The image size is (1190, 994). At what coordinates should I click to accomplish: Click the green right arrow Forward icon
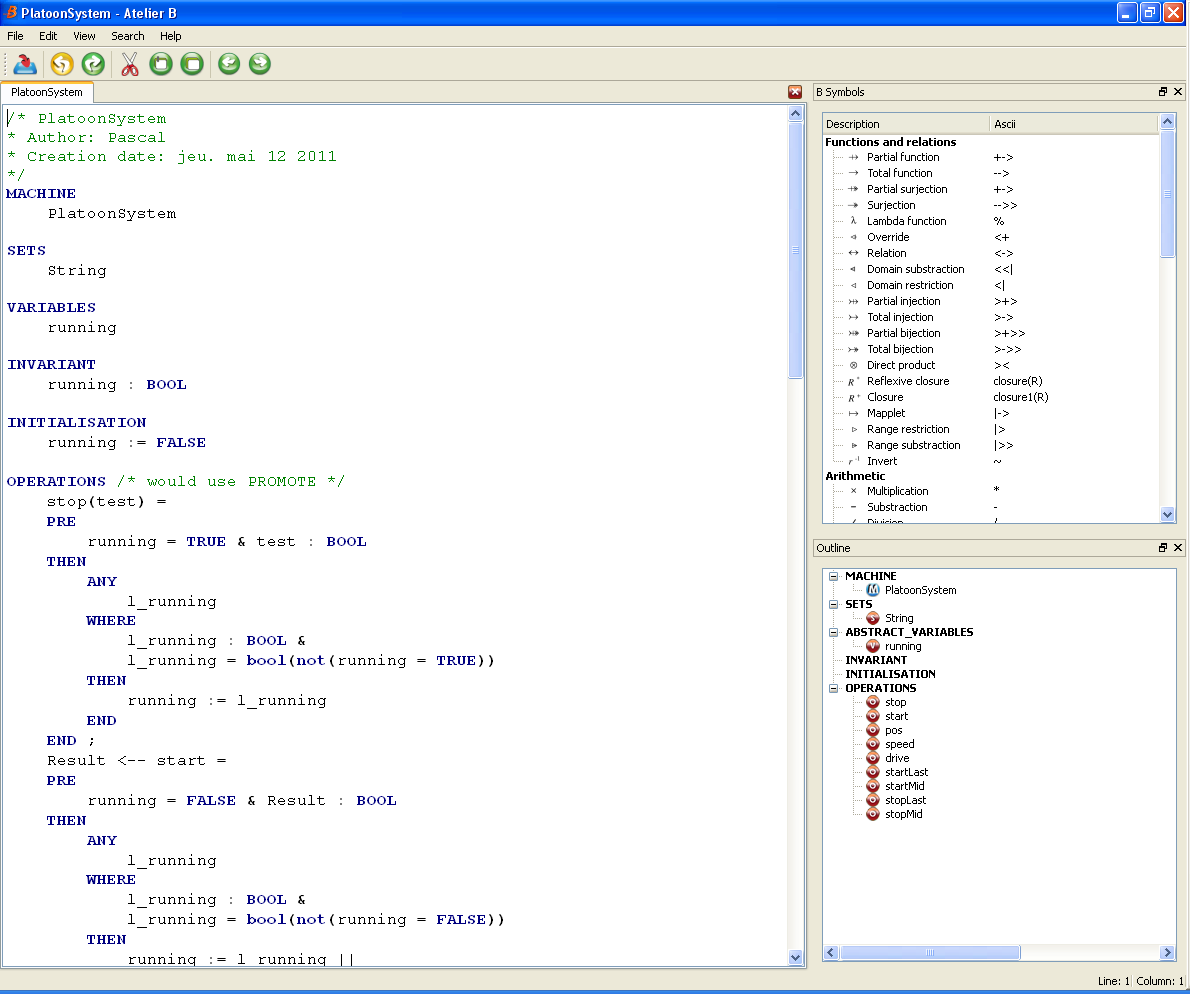pyautogui.click(x=259, y=65)
